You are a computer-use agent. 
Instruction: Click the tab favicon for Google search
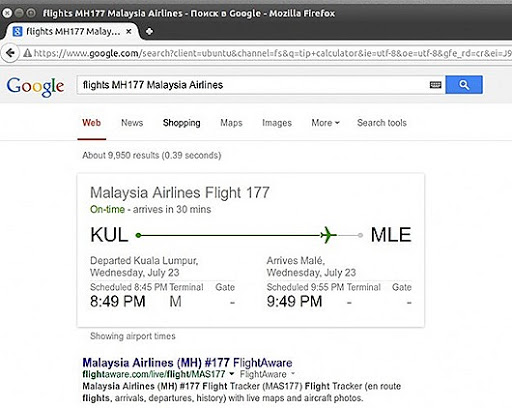click(x=17, y=32)
